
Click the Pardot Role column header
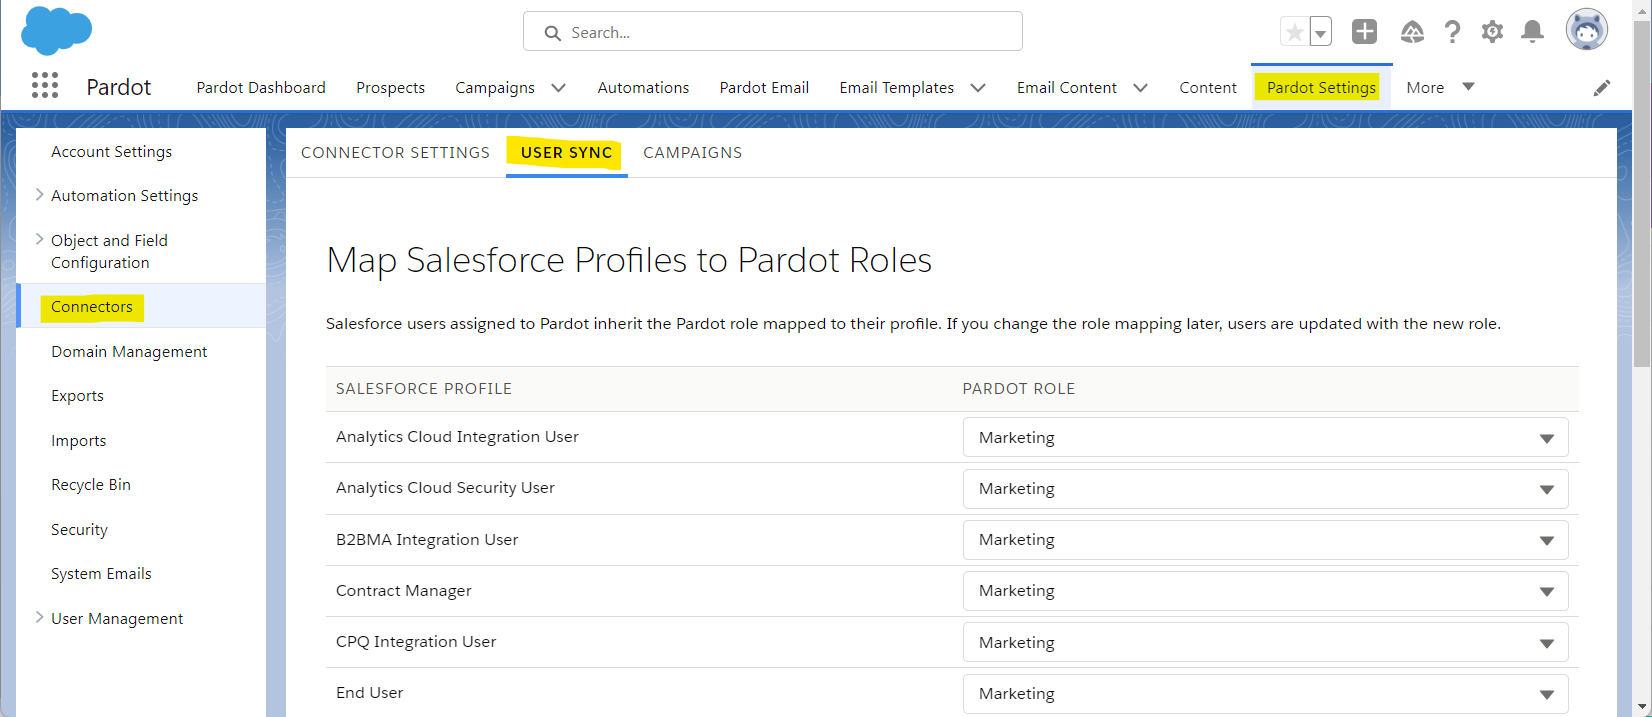pos(1019,389)
